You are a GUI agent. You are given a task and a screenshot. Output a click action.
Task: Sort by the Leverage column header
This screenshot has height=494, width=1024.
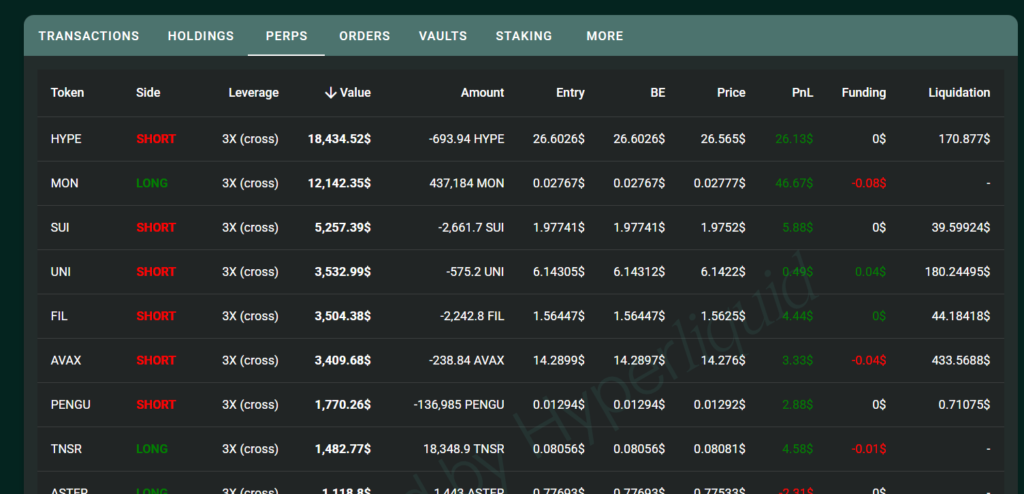click(x=253, y=93)
